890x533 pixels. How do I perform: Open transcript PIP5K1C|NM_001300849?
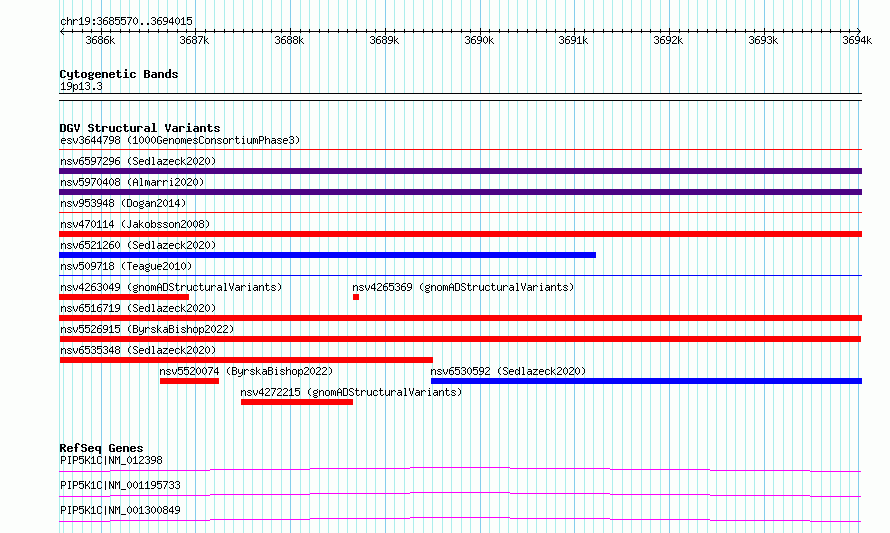[x=120, y=510]
